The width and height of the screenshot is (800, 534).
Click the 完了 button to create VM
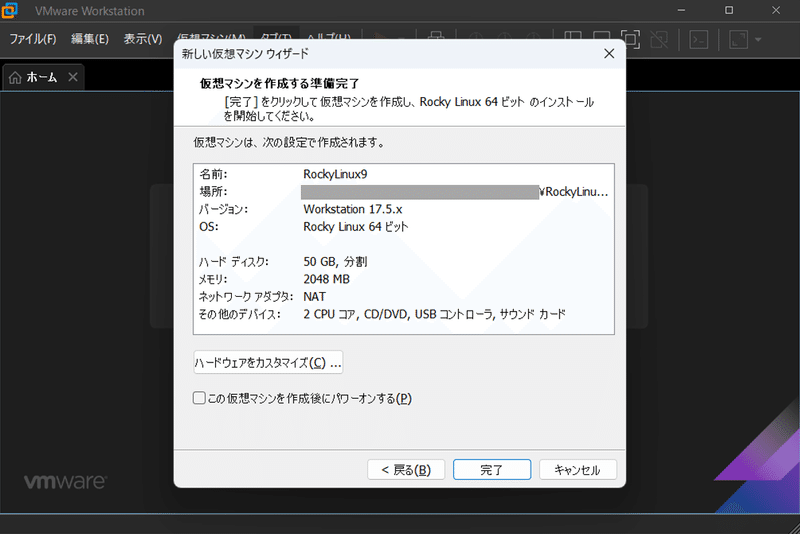coord(492,470)
